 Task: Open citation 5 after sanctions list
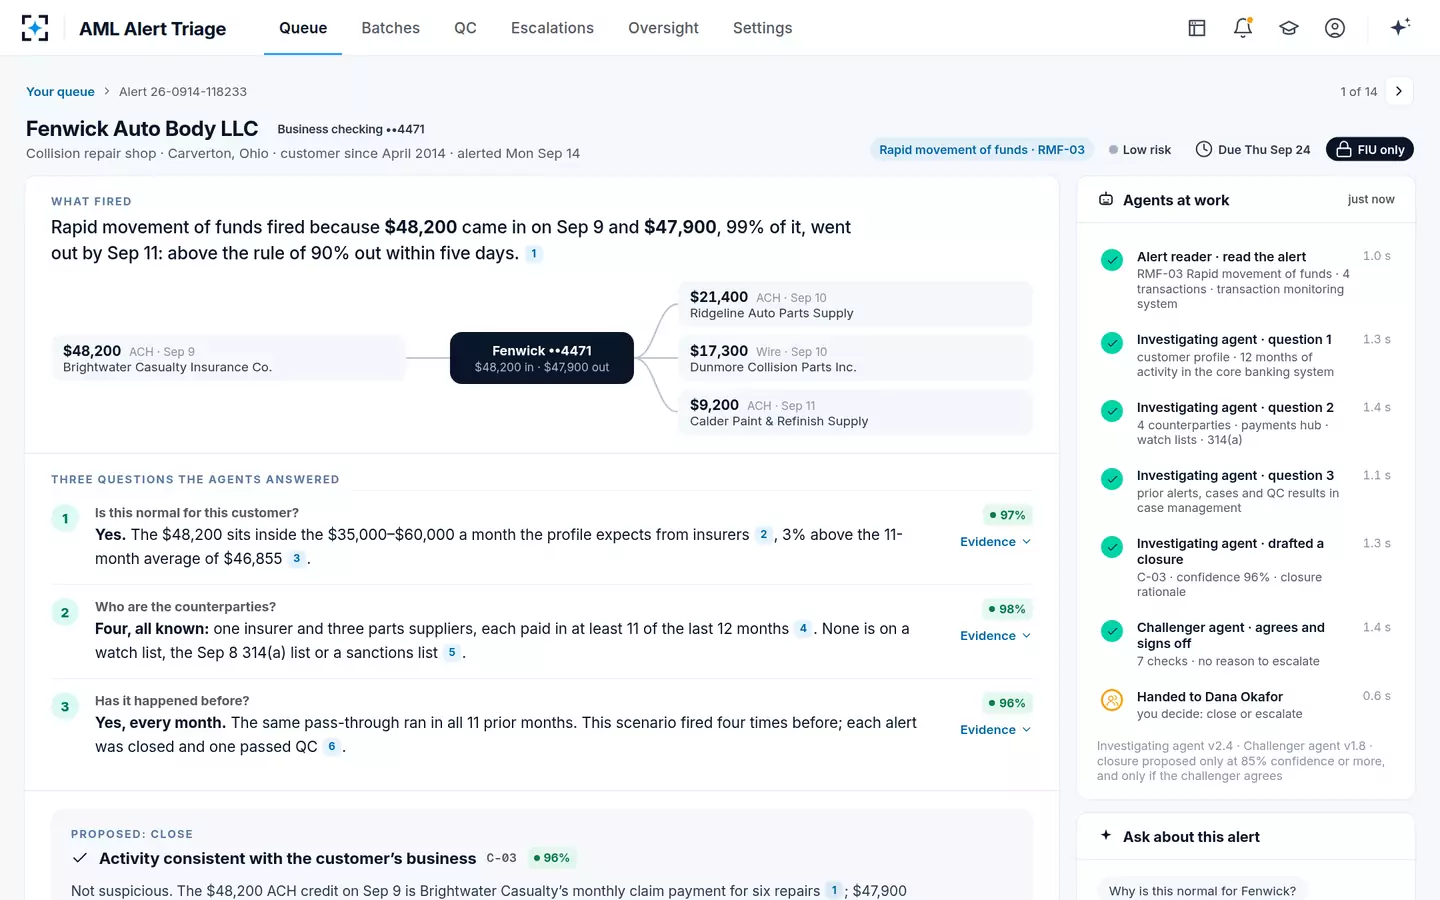pyautogui.click(x=452, y=653)
